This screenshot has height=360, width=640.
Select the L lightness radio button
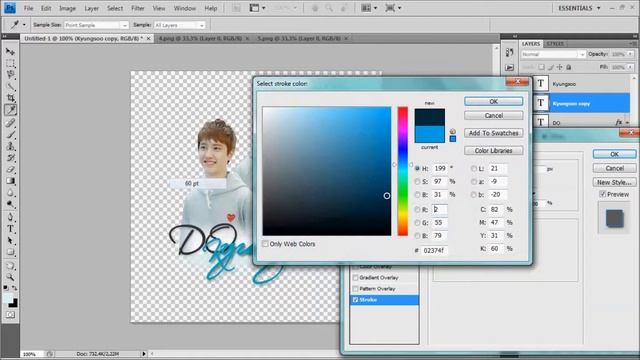pyautogui.click(x=473, y=168)
